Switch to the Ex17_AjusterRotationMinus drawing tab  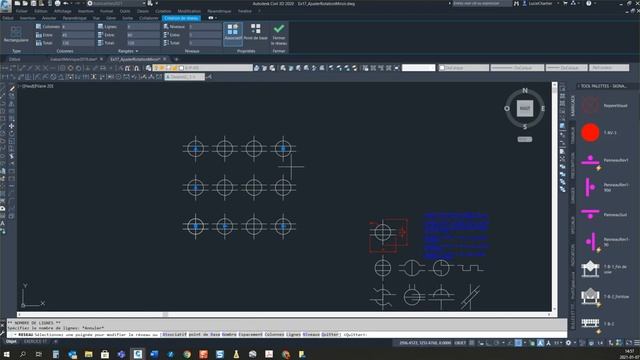point(135,59)
